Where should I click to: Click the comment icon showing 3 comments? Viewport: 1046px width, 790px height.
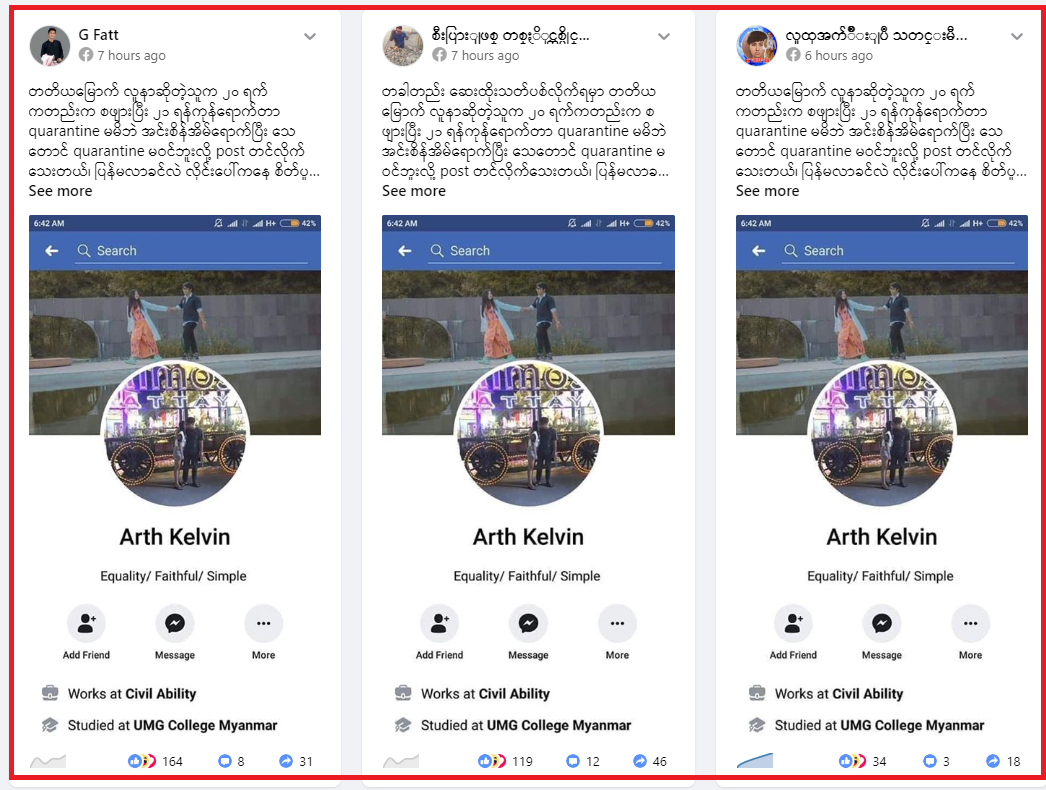tap(929, 761)
